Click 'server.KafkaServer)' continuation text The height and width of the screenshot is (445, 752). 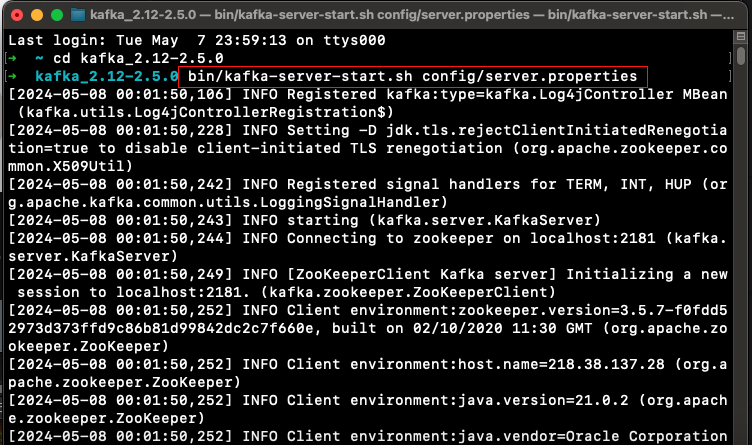click(93, 257)
